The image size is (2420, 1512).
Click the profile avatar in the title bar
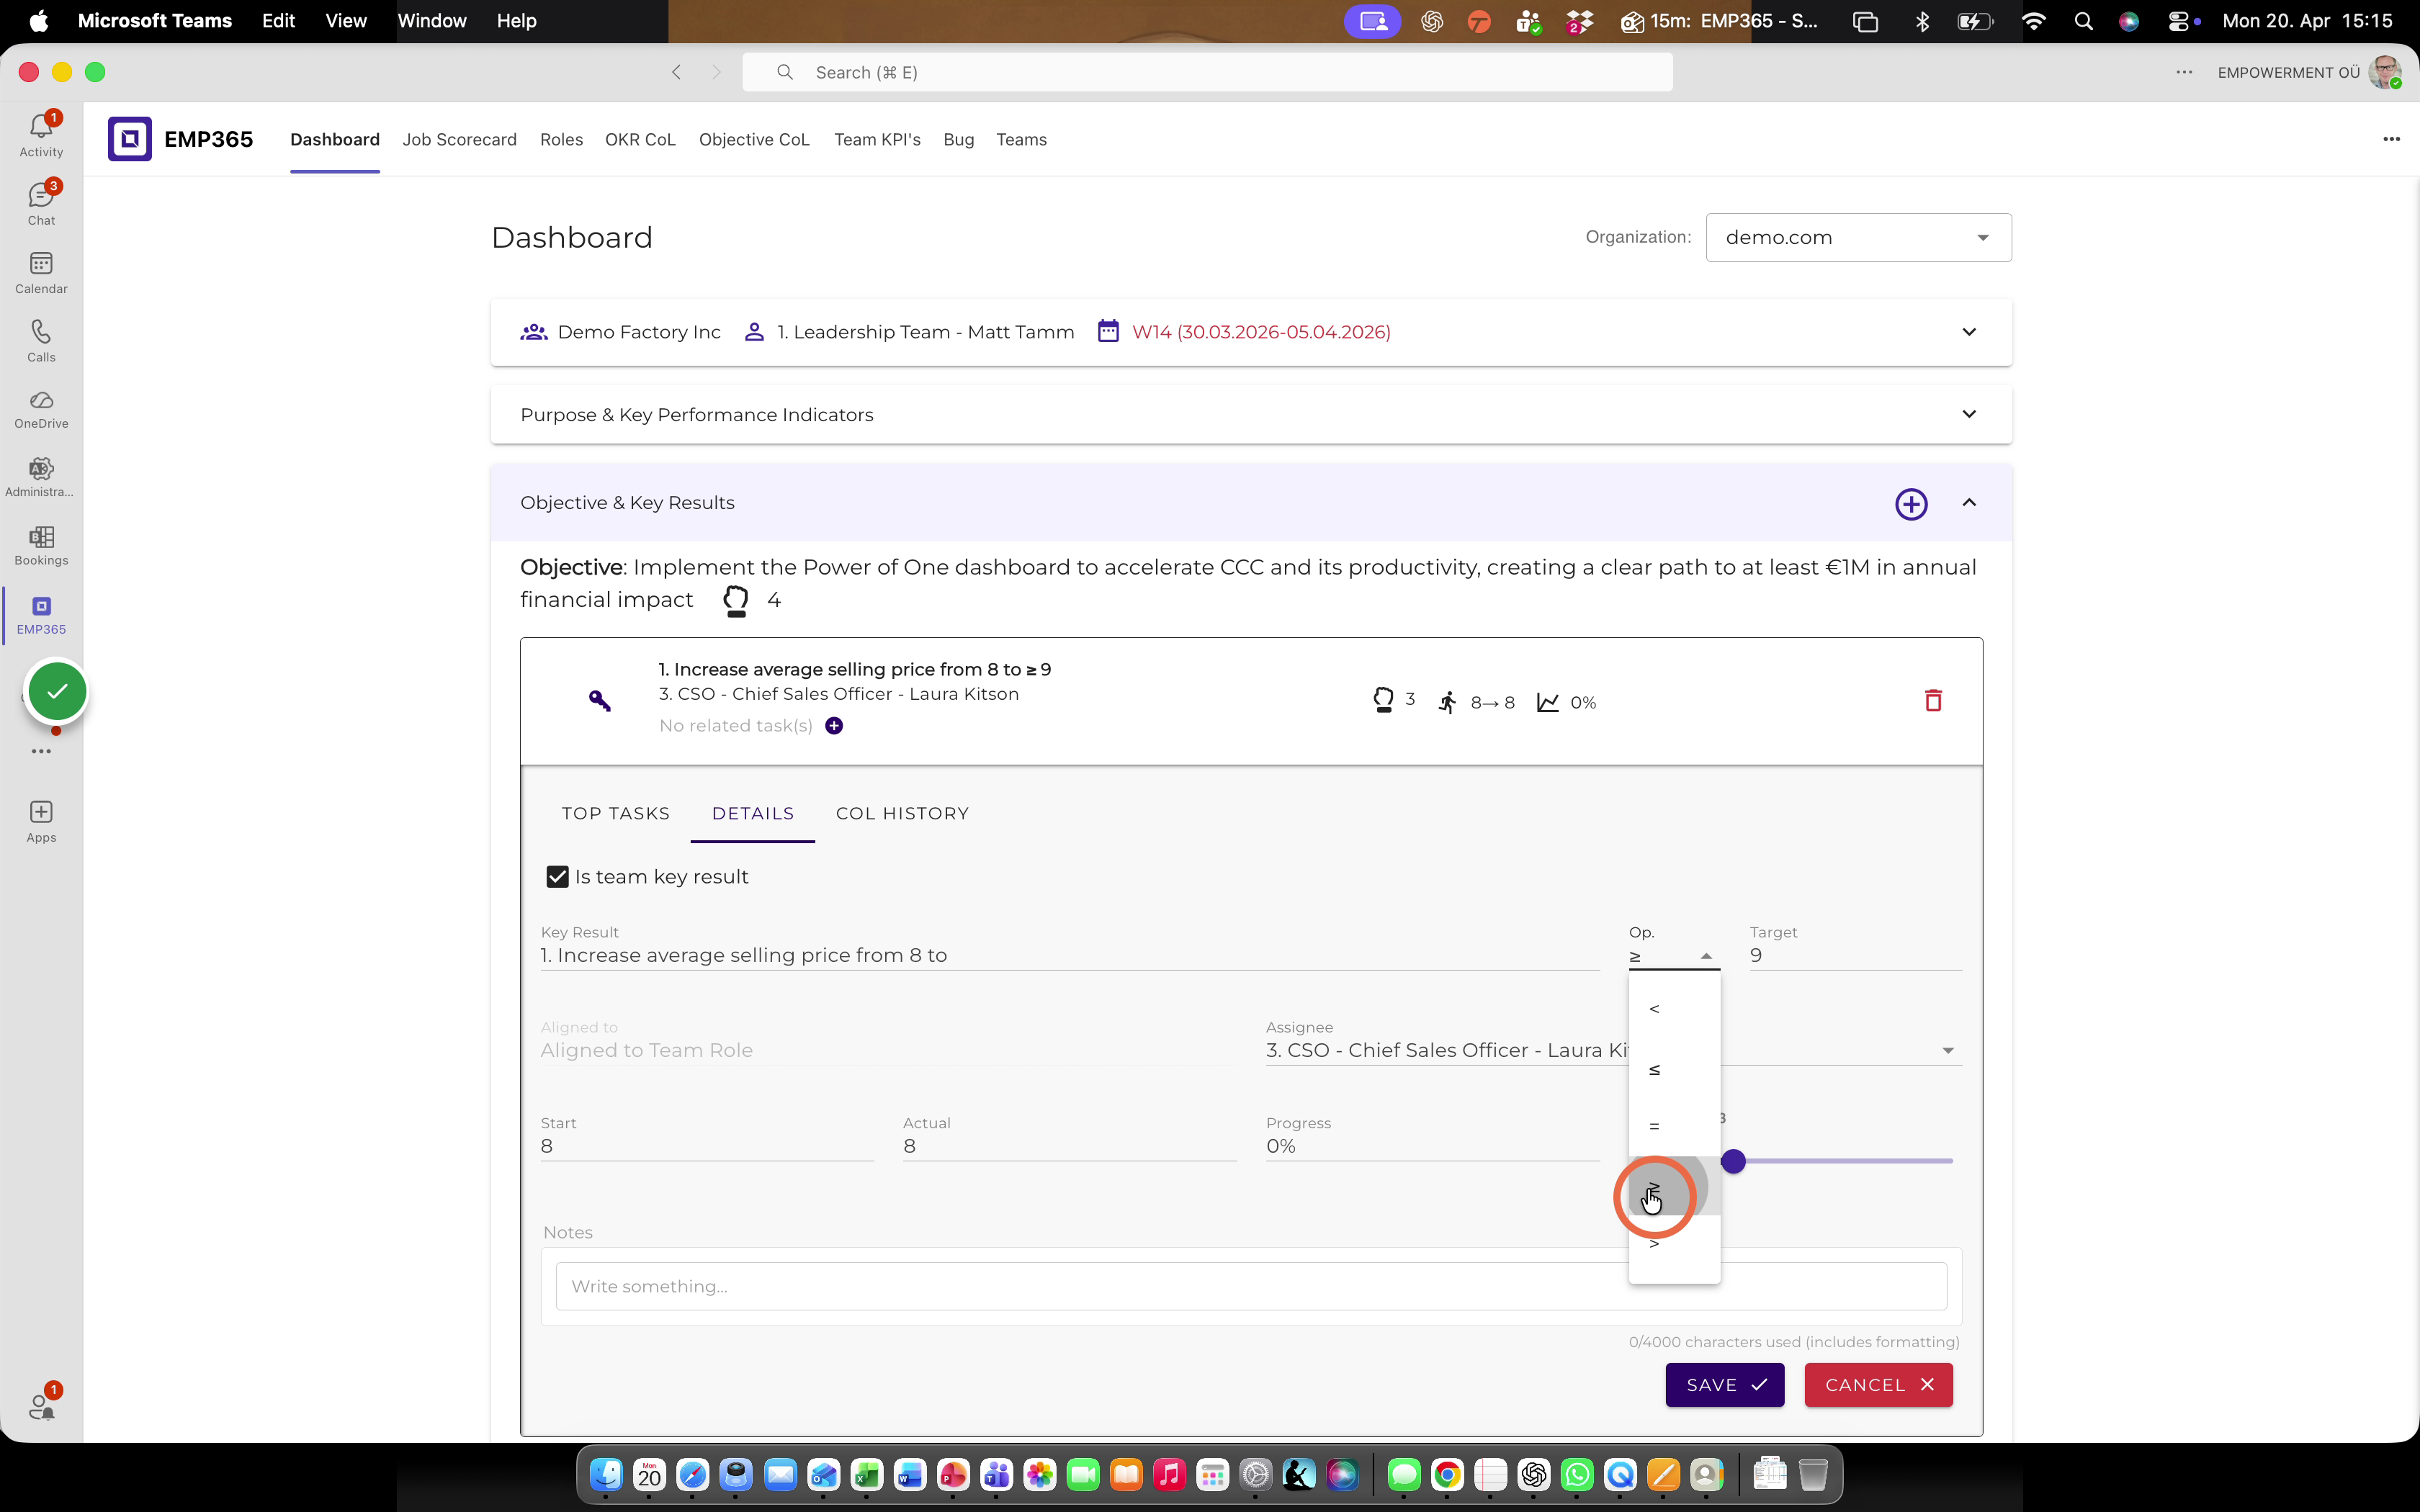click(2385, 72)
